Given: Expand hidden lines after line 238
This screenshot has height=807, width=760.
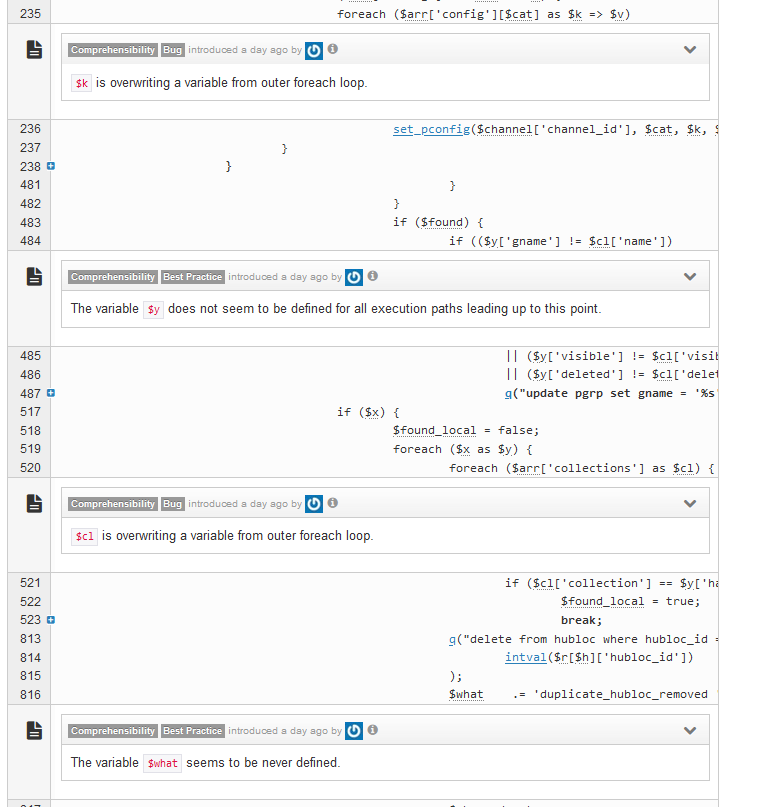Looking at the screenshot, I should pyautogui.click(x=50, y=166).
